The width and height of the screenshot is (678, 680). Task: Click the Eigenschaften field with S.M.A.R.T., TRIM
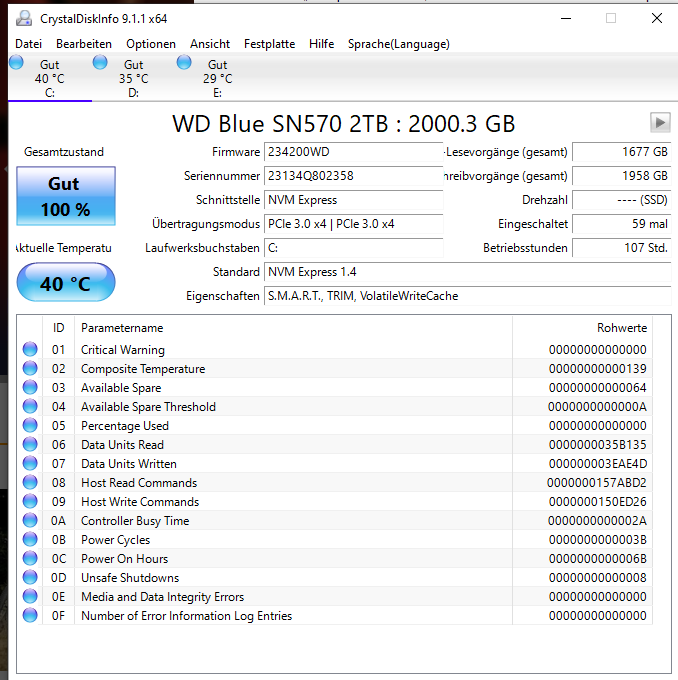pyautogui.click(x=468, y=296)
